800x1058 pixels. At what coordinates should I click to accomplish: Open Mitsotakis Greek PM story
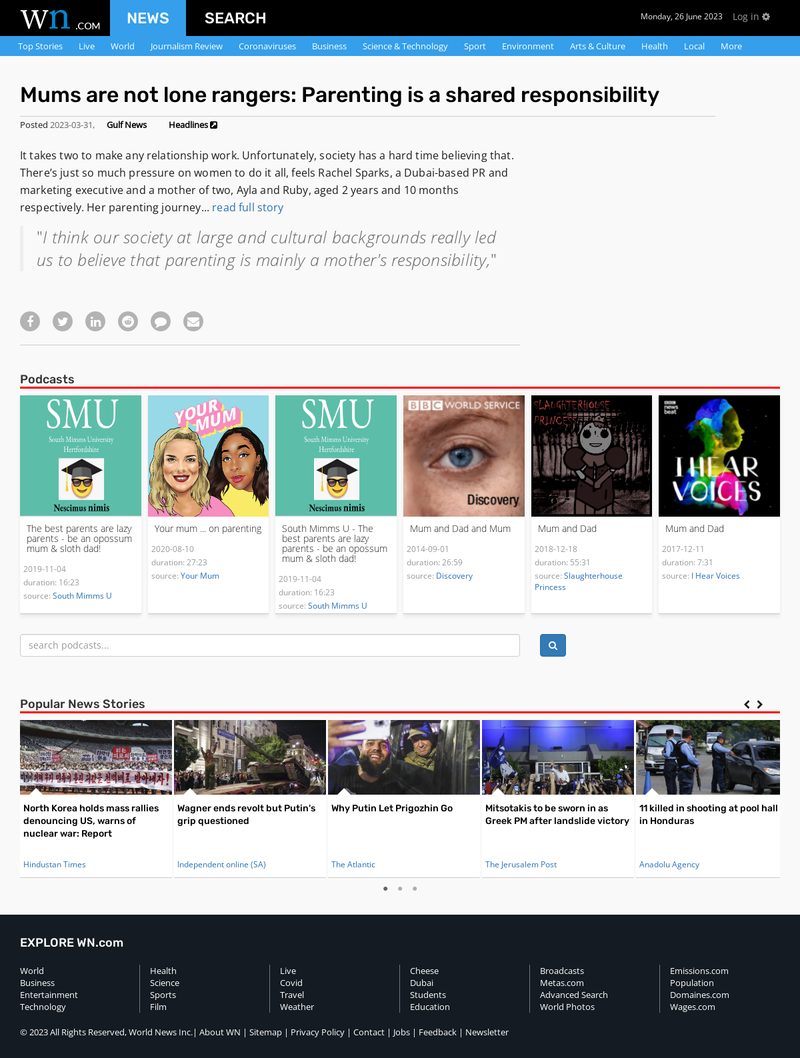coord(557,814)
